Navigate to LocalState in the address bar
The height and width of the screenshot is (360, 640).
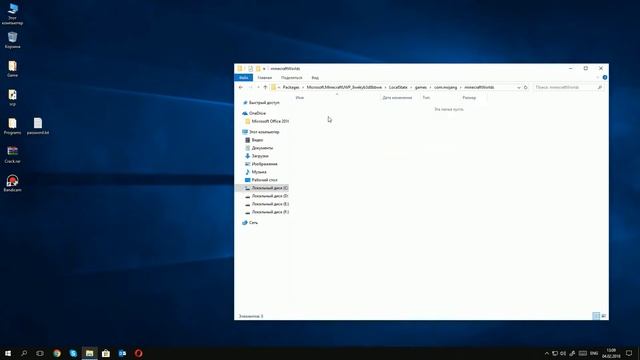398,87
